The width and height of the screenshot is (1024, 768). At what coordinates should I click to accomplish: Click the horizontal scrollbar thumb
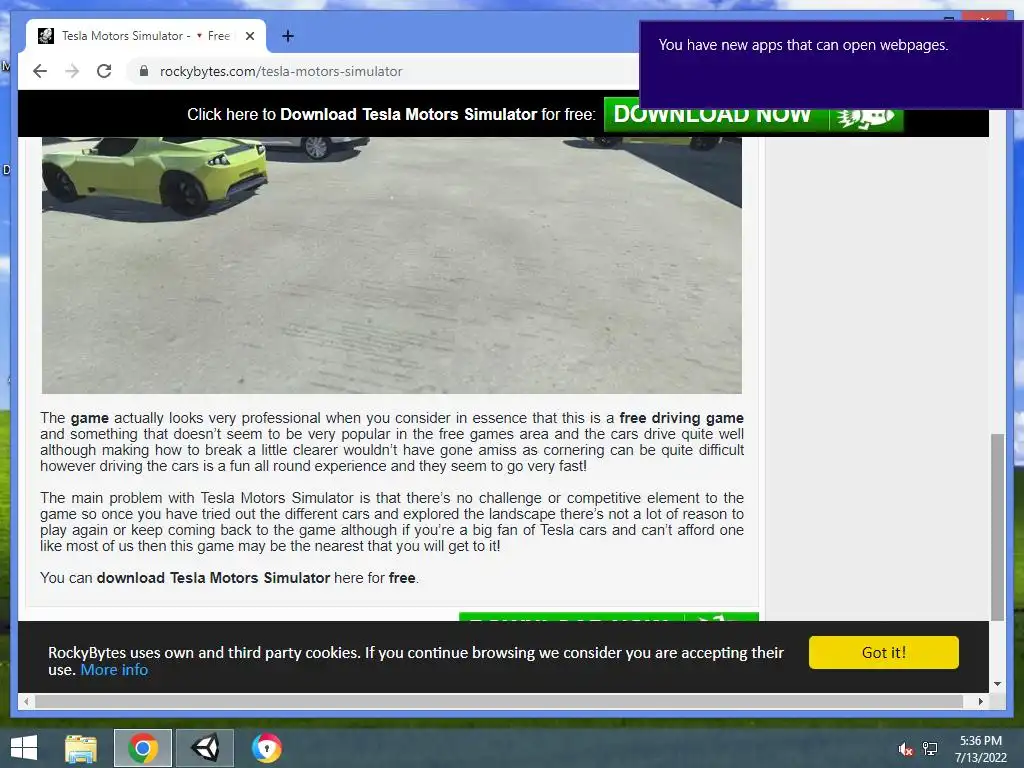click(x=499, y=701)
